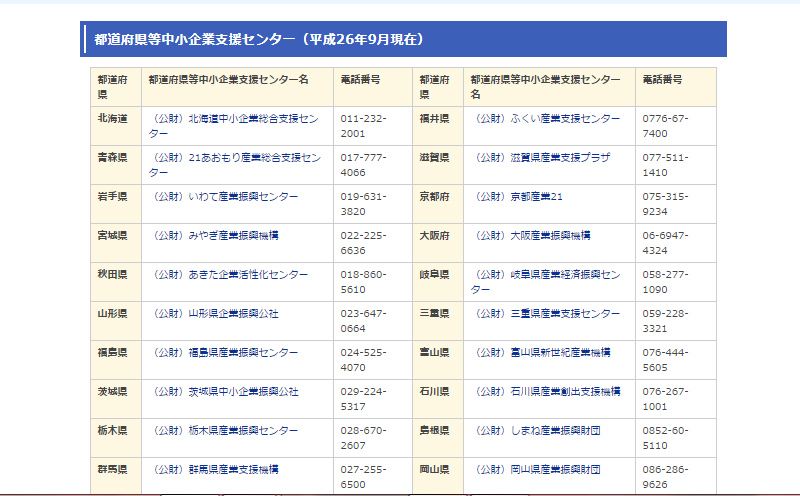This screenshot has height=496, width=800.
Task: Select the 群馬県 prefecture cell
Action: point(116,477)
